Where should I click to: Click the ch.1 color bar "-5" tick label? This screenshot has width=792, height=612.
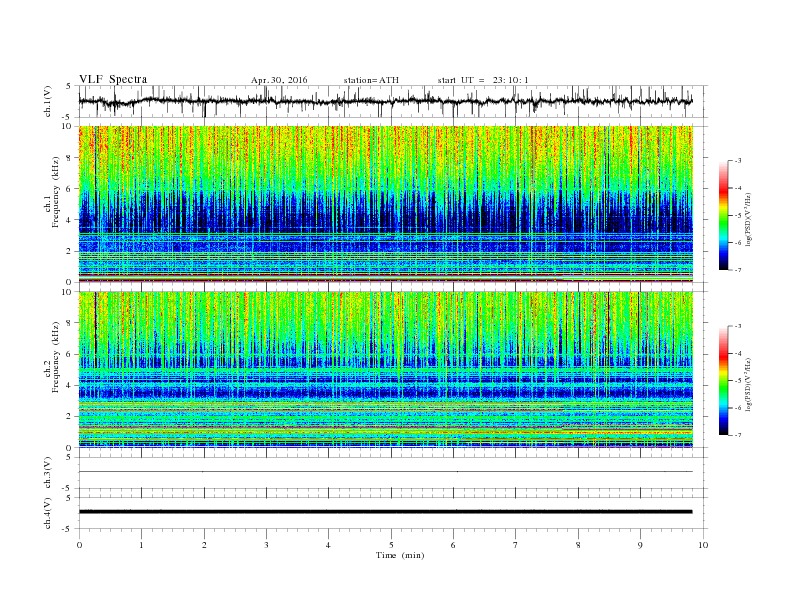click(738, 216)
